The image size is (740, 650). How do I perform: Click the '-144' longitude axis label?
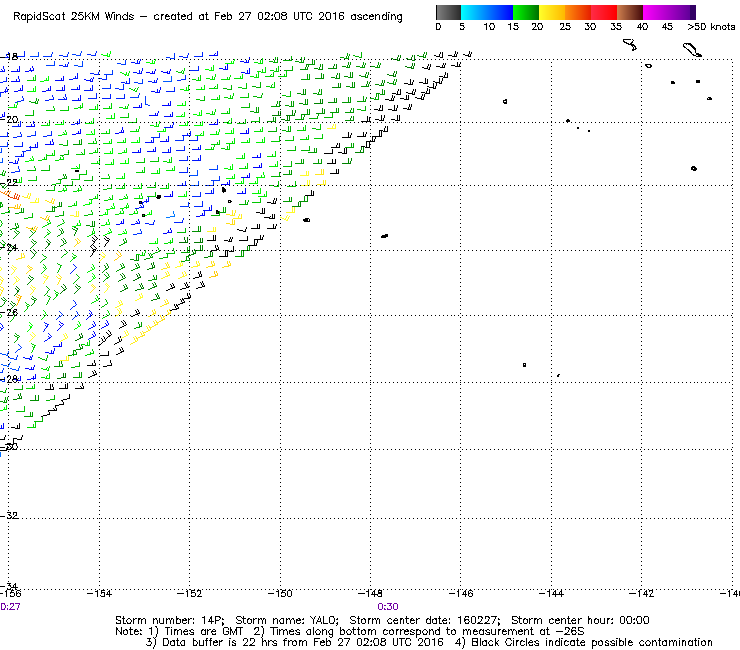551,593
